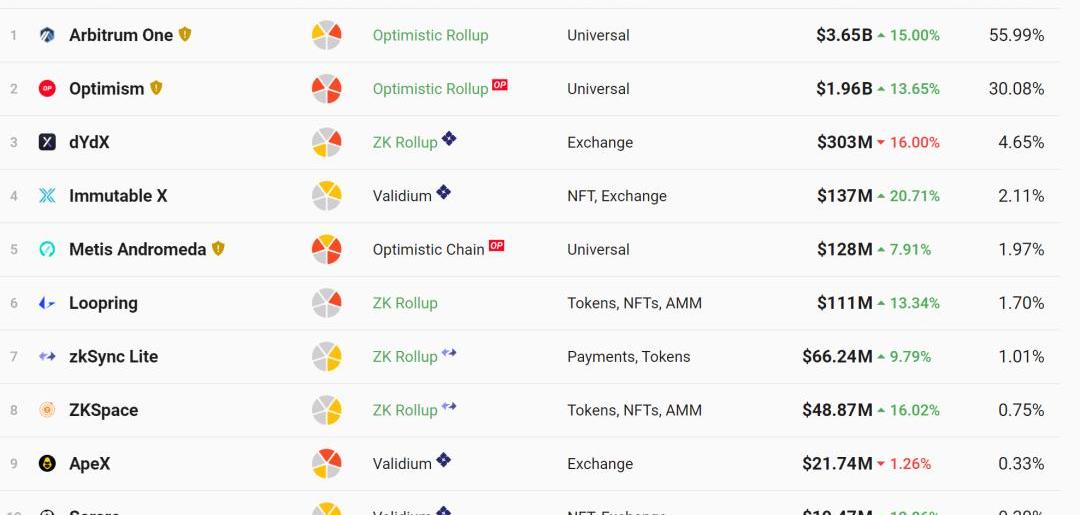Open the Arbitrum One risk pie chart
The image size is (1080, 515).
[x=327, y=35]
